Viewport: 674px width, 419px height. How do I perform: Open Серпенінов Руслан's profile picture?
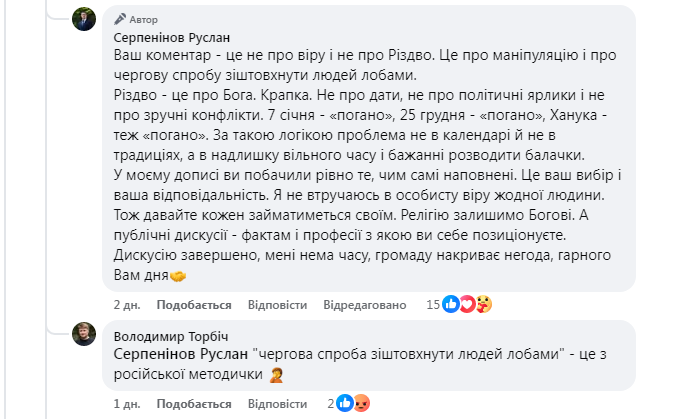[x=84, y=18]
